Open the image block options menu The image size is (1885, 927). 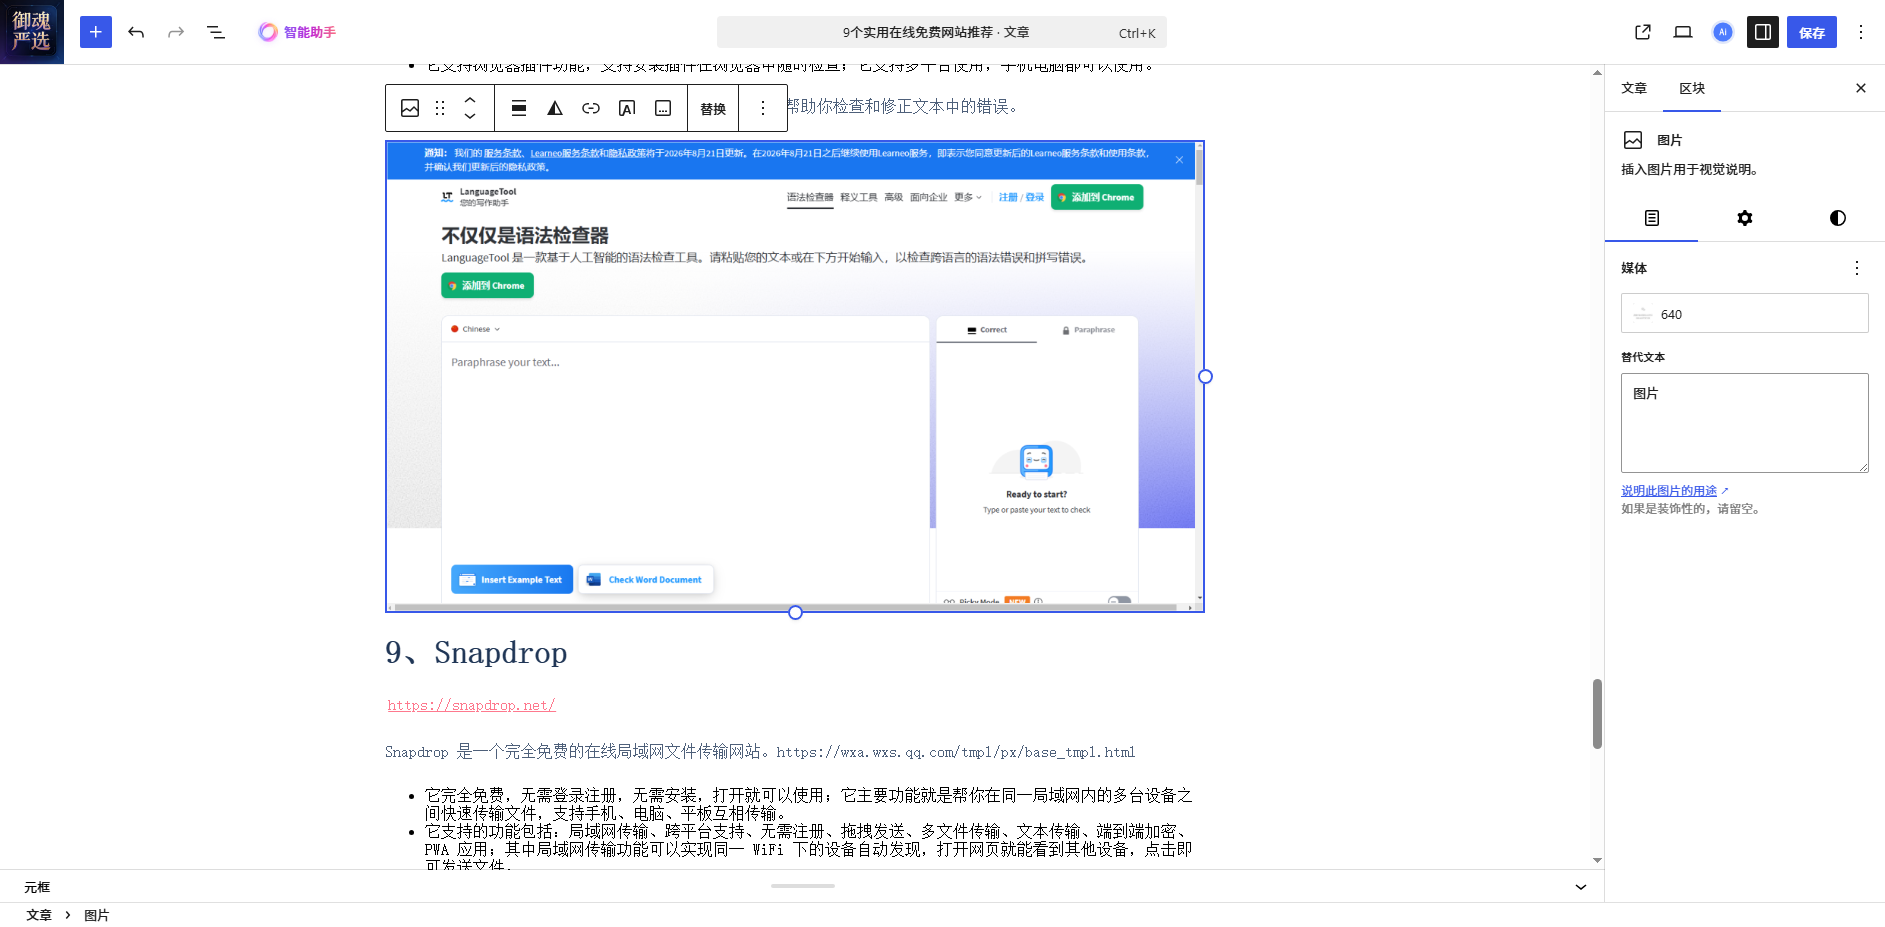[x=763, y=108]
